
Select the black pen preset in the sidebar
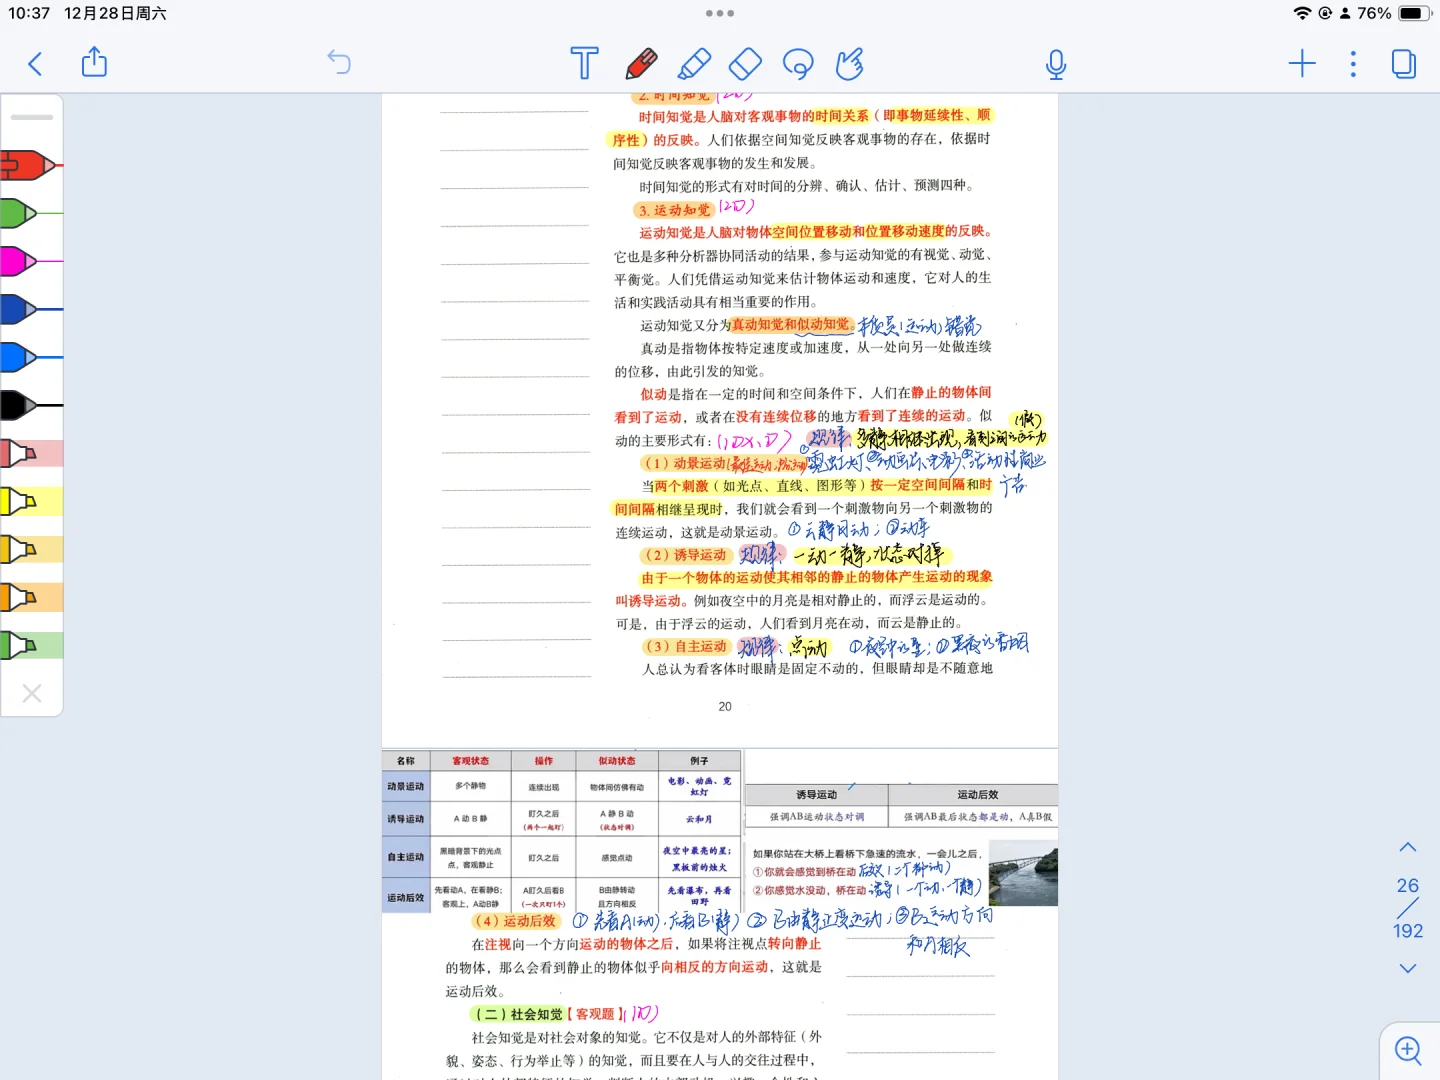tap(25, 406)
